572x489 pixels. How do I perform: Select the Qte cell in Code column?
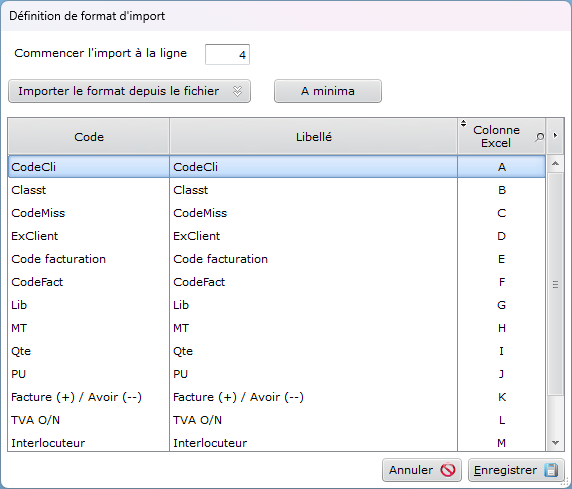89,351
